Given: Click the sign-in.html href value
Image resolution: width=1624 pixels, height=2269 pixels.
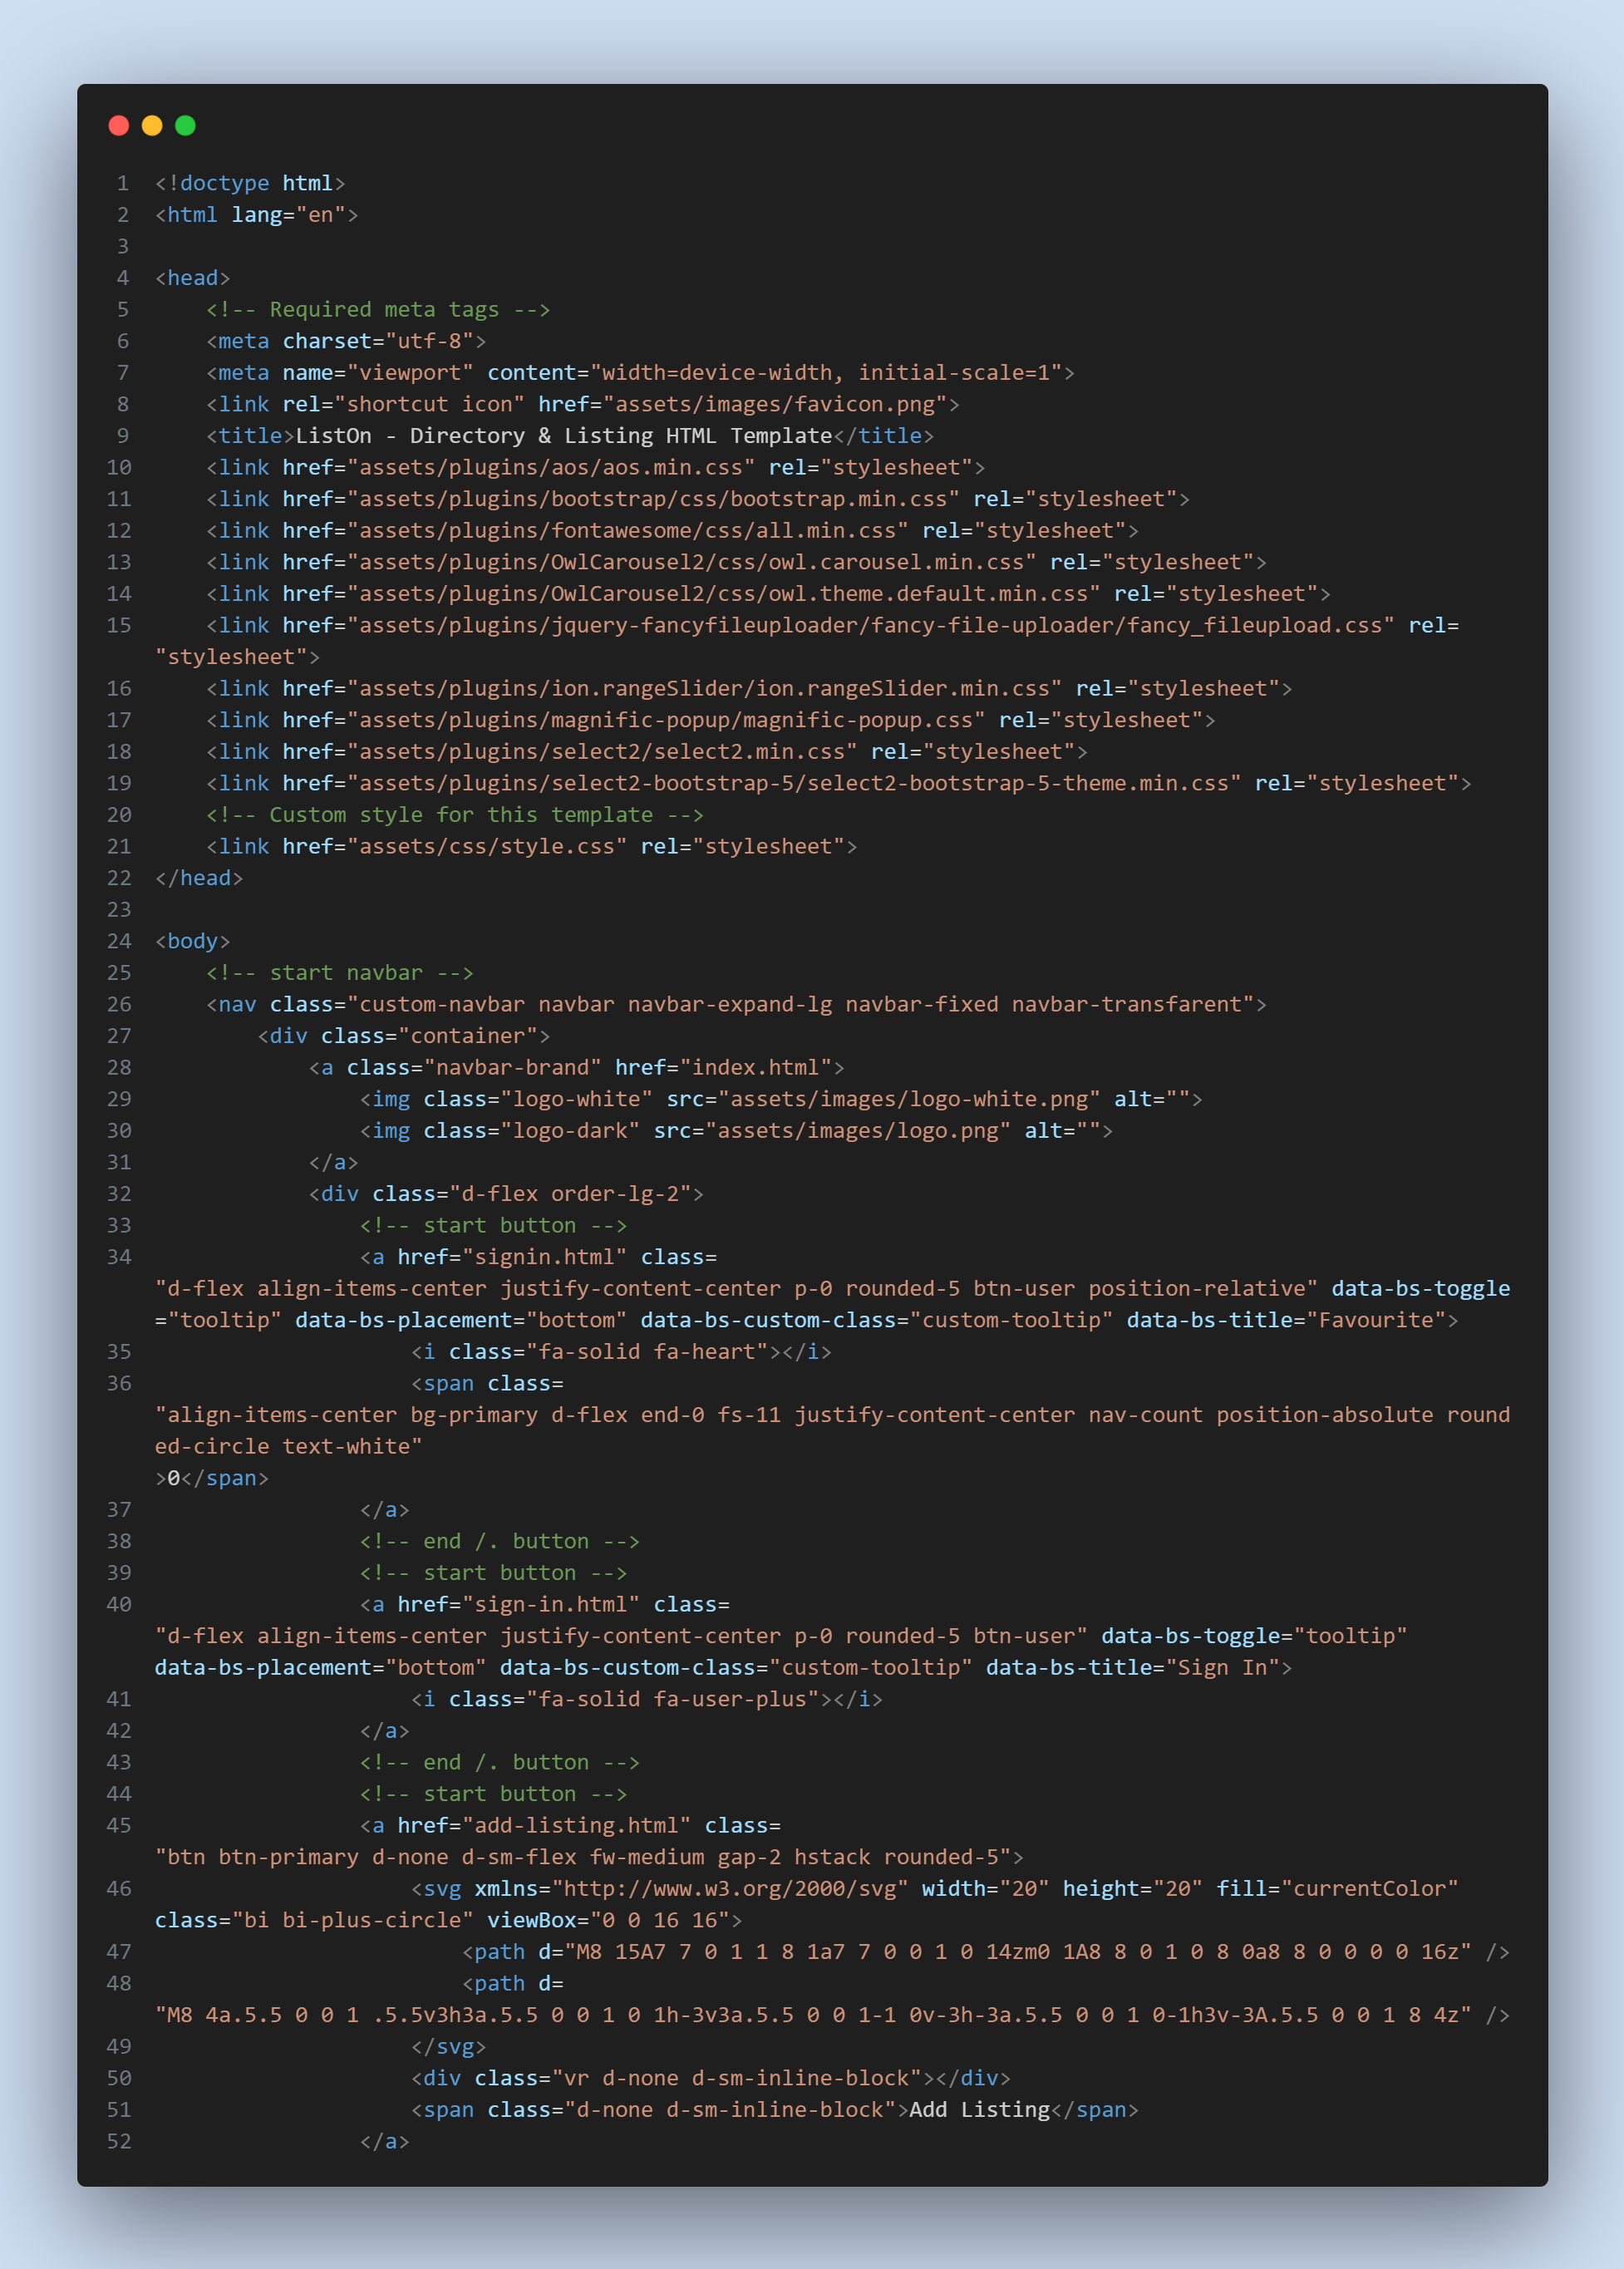Looking at the screenshot, I should point(550,1605).
